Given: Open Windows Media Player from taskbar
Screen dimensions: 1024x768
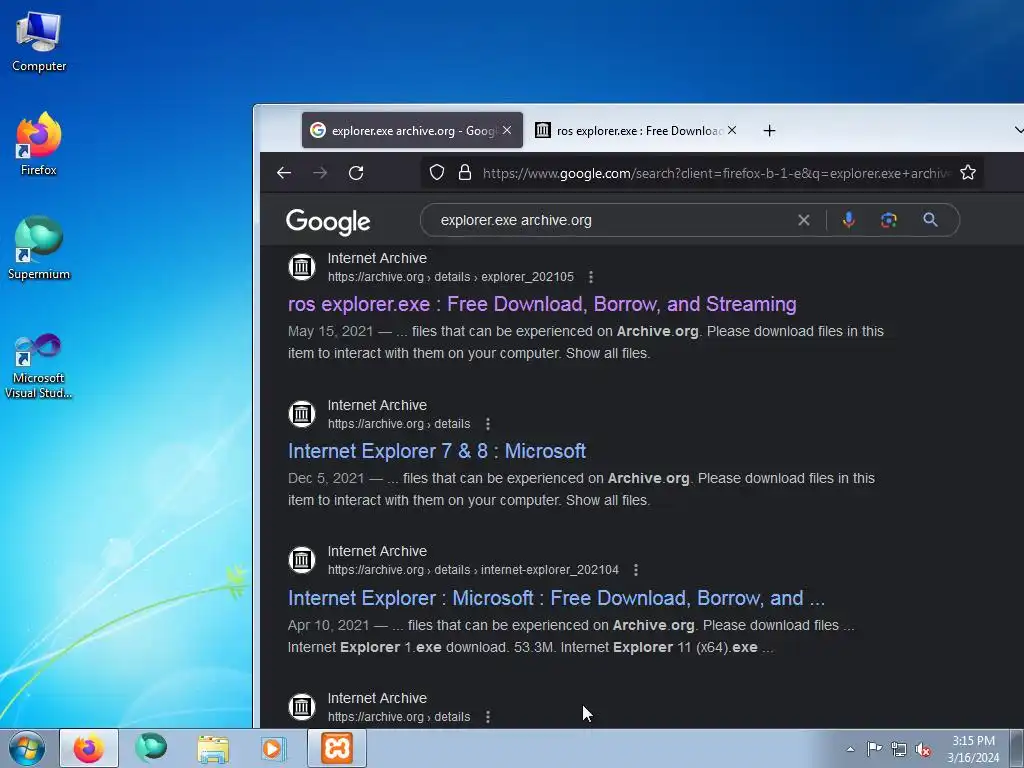Looking at the screenshot, I should click(x=273, y=748).
